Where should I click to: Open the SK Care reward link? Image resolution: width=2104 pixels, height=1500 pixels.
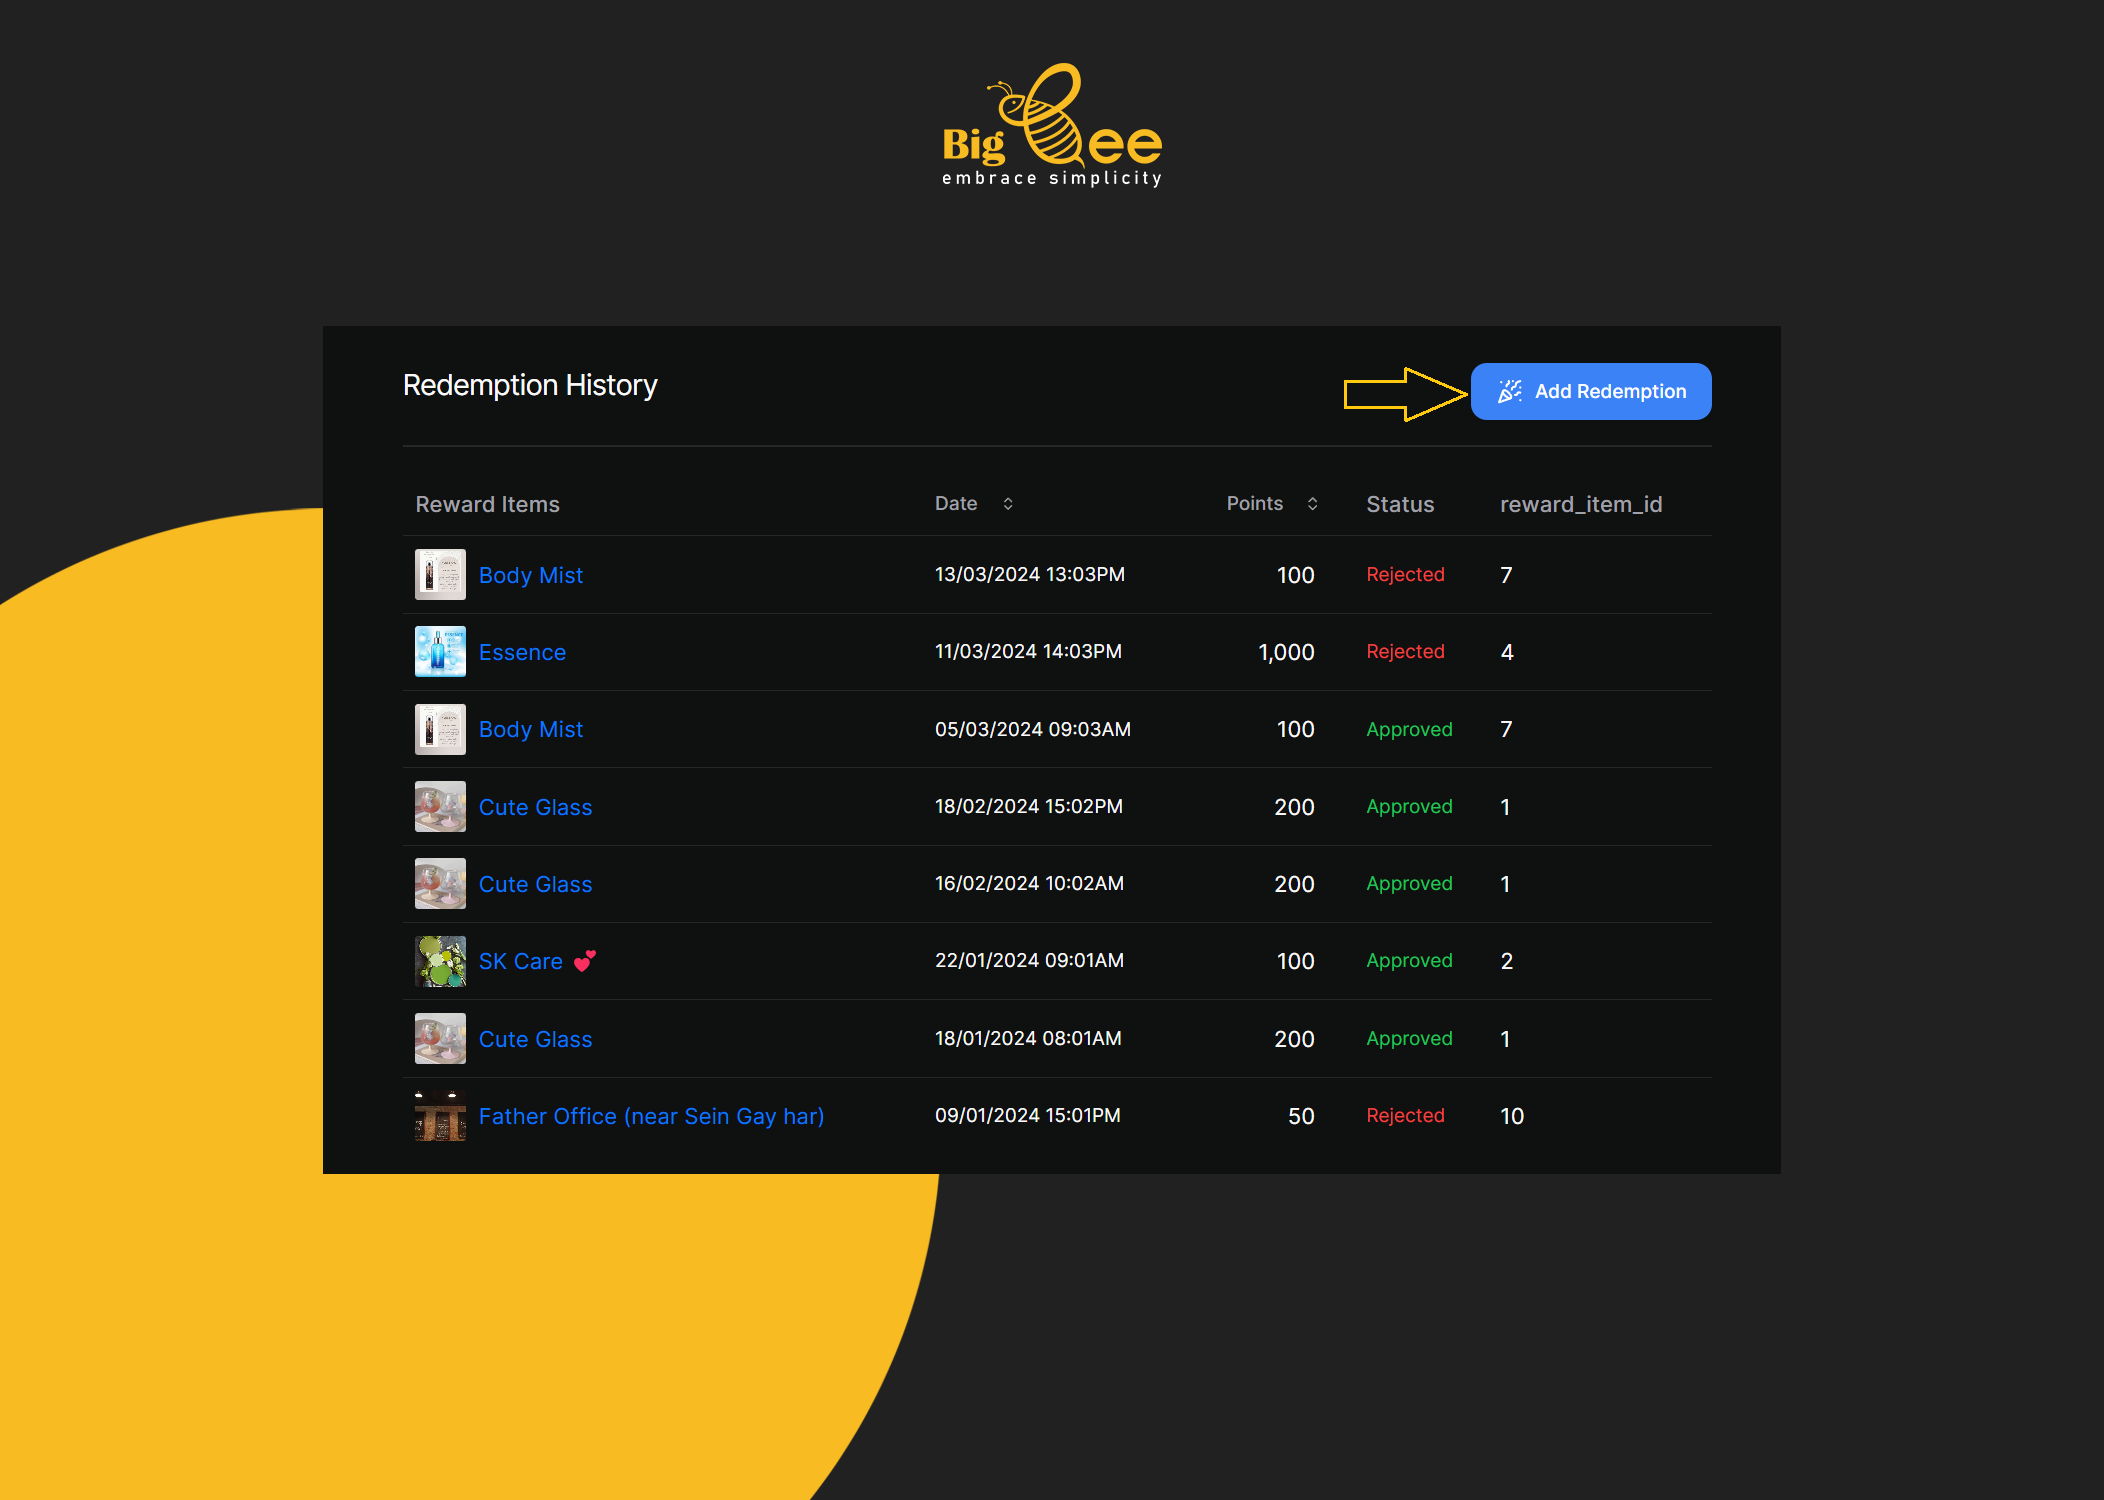point(520,961)
